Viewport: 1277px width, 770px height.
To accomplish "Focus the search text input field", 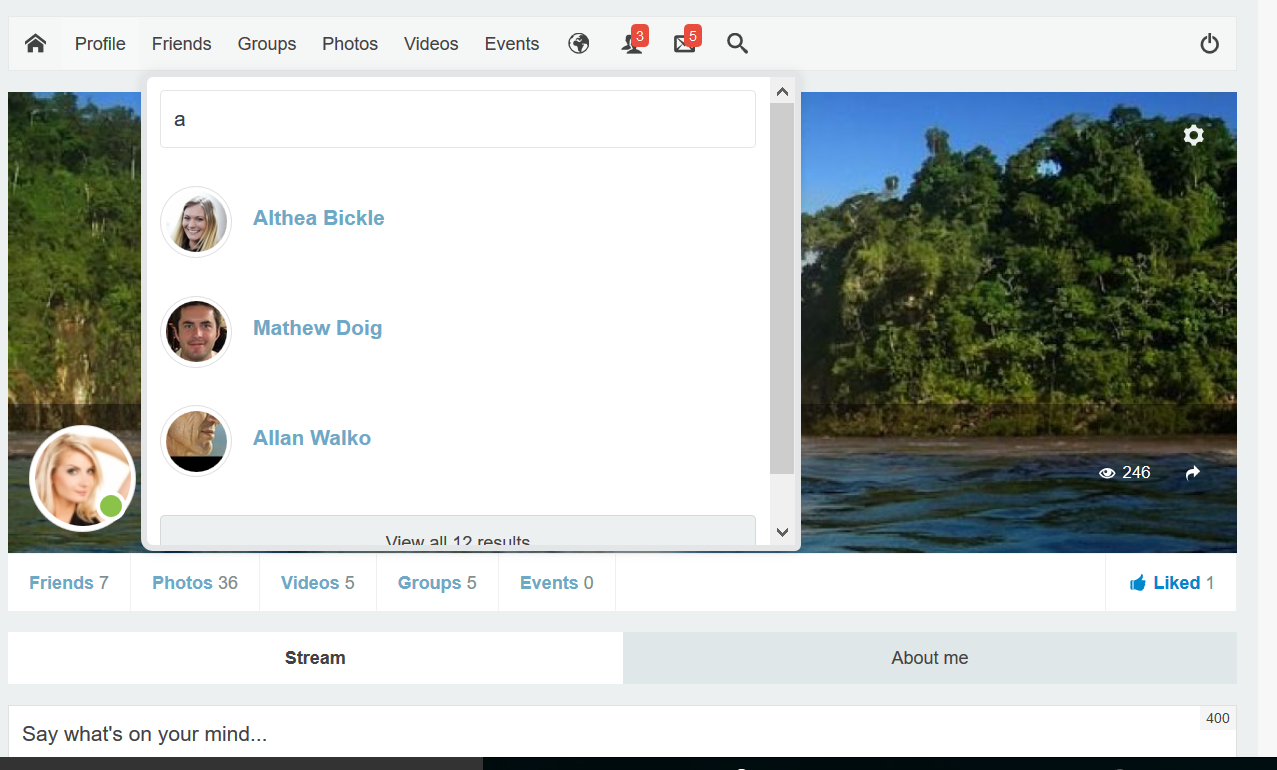I will pyautogui.click(x=457, y=120).
